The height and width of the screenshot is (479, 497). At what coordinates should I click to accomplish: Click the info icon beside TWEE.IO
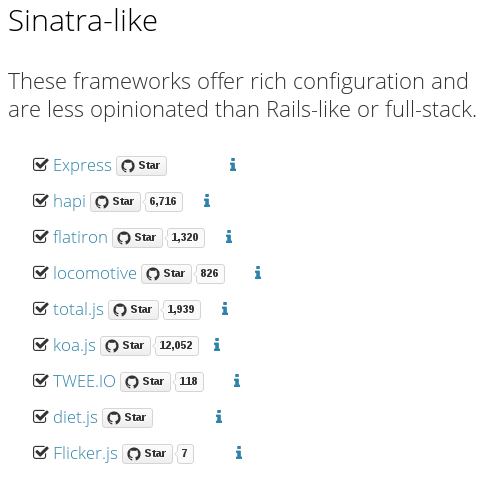pyautogui.click(x=237, y=381)
